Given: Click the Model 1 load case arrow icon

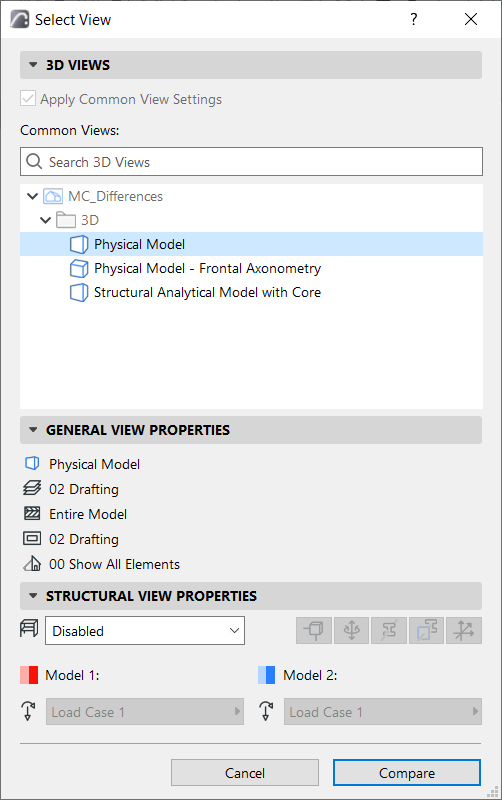Looking at the screenshot, I should 28,711.
